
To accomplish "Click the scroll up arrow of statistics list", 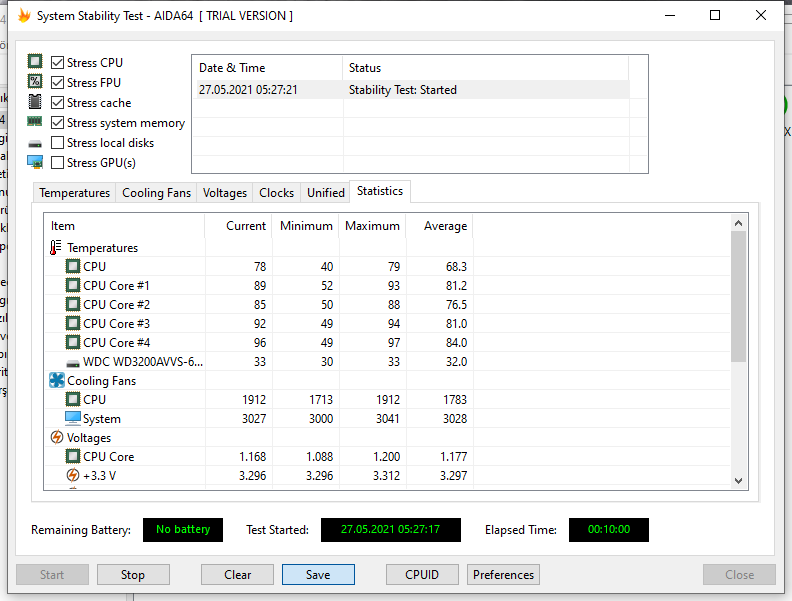I will 738,223.
